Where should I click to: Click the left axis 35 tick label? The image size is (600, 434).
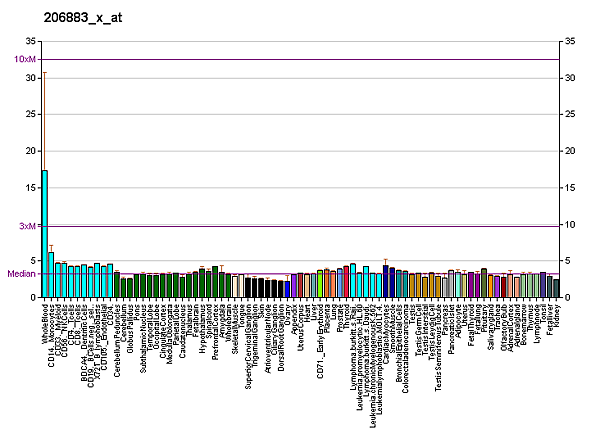30,41
